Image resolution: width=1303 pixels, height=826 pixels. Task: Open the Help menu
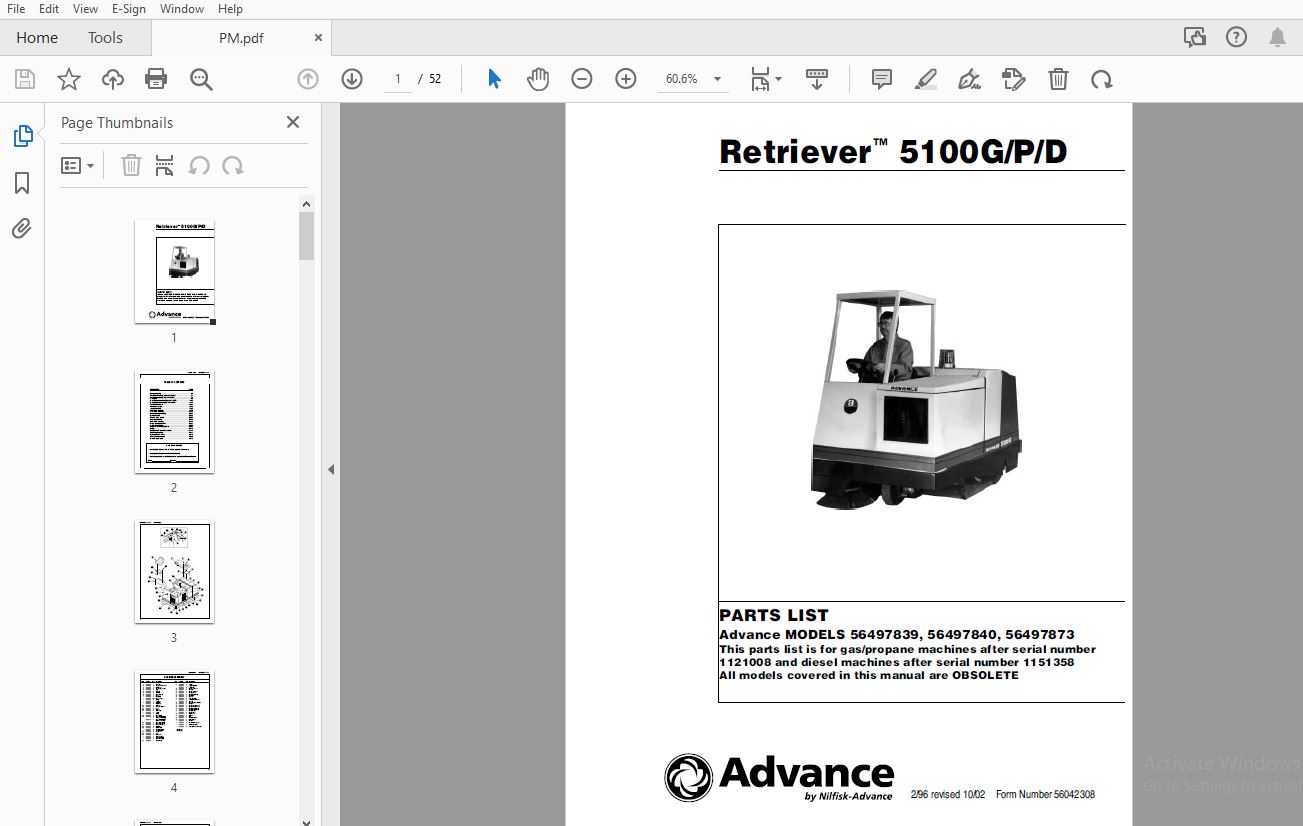point(230,8)
